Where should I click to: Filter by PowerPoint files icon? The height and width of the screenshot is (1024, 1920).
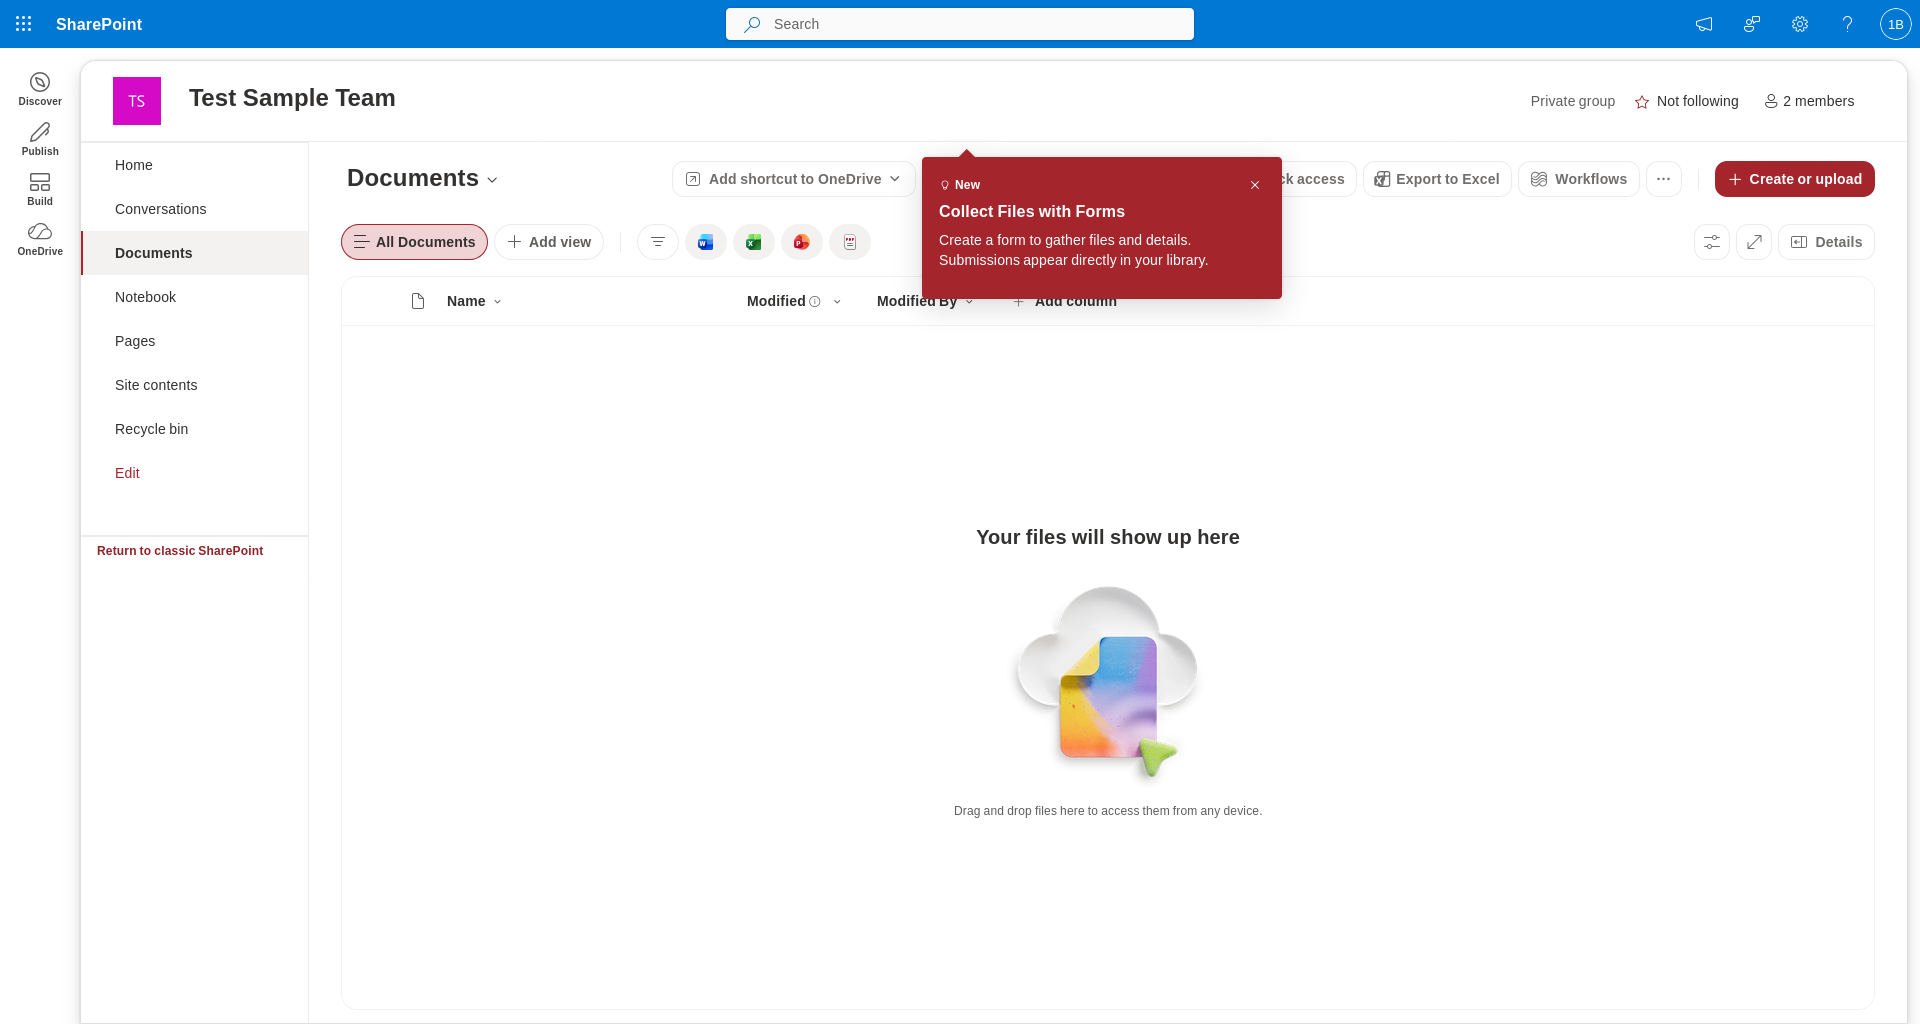click(x=802, y=242)
